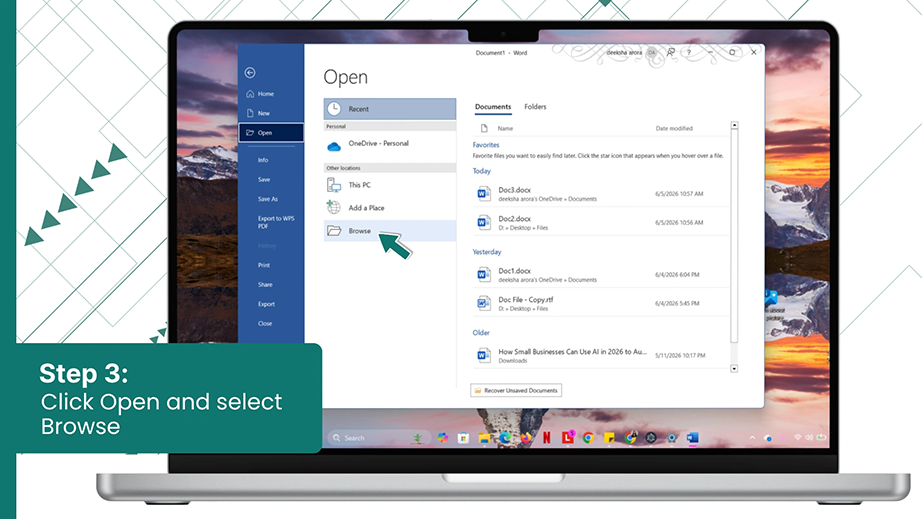Screen dimensions: 922x519
Task: Click the scrollbar down arrow
Action: [x=734, y=369]
